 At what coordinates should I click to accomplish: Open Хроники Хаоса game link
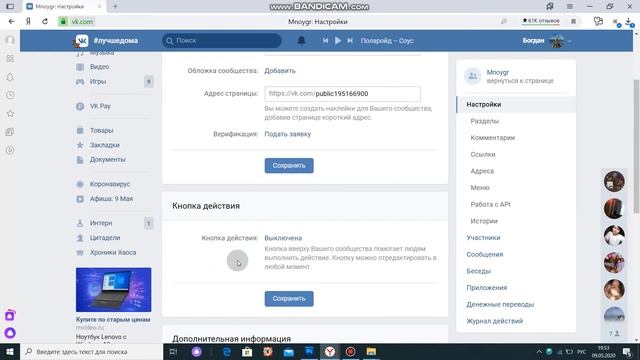[113, 252]
